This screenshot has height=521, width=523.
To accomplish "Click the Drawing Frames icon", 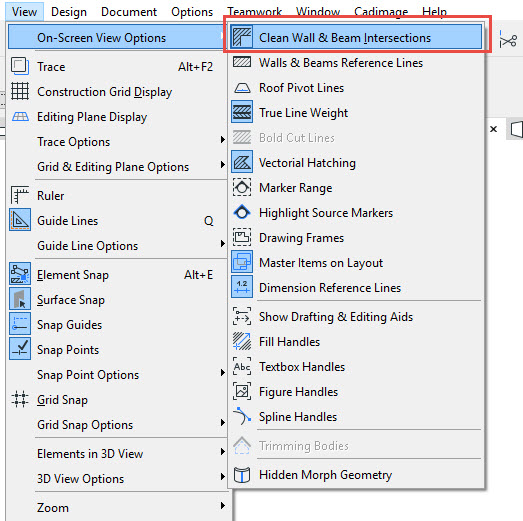I will 242,237.
